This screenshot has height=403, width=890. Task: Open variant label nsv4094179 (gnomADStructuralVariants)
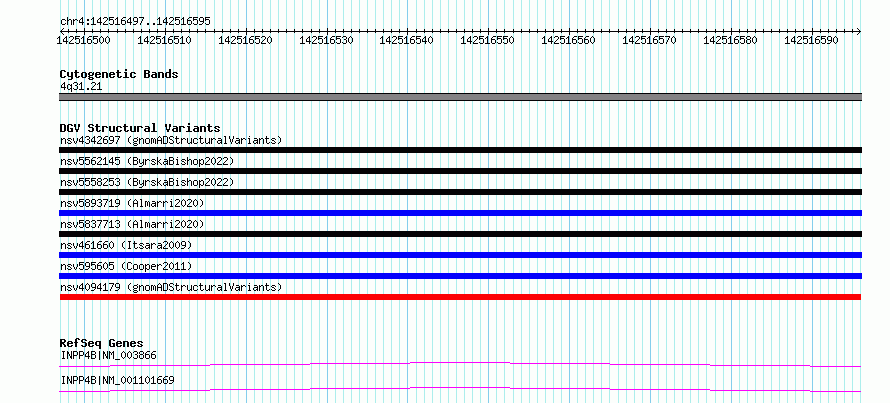171,287
